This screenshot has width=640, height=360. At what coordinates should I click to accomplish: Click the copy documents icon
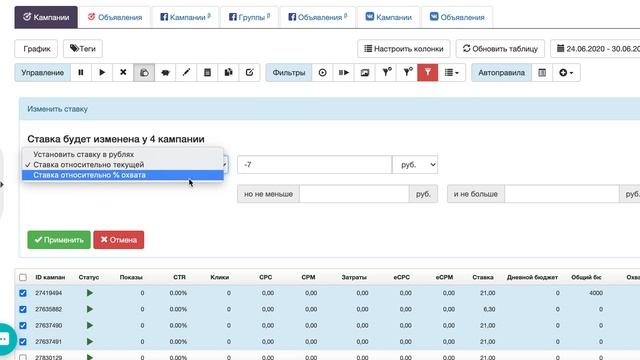click(x=229, y=73)
